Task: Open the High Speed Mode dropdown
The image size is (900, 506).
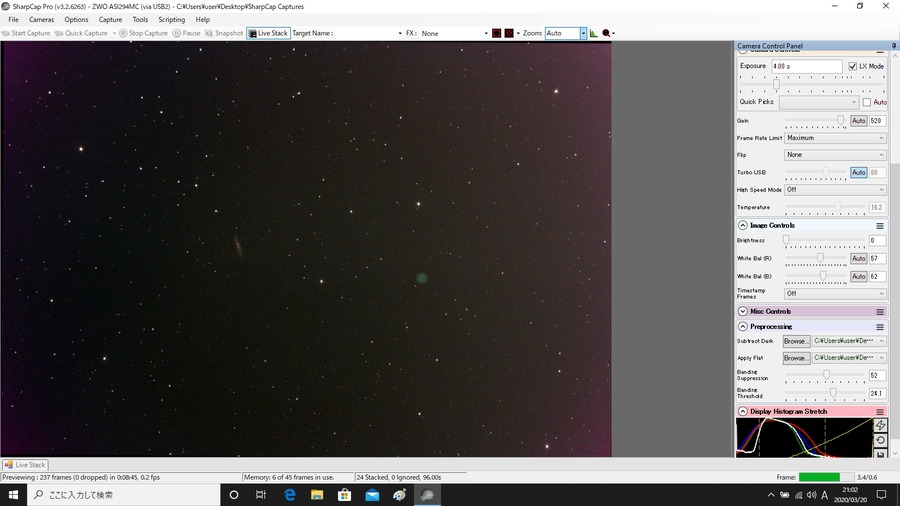Action: coord(835,189)
